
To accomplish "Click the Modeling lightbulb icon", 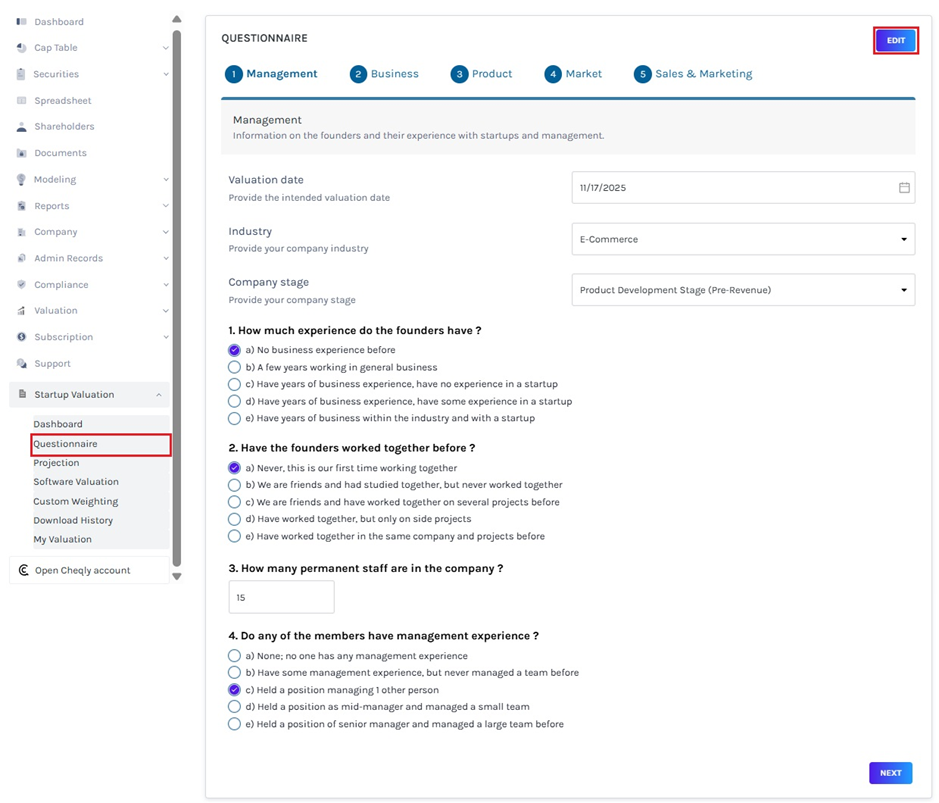I will [22, 180].
